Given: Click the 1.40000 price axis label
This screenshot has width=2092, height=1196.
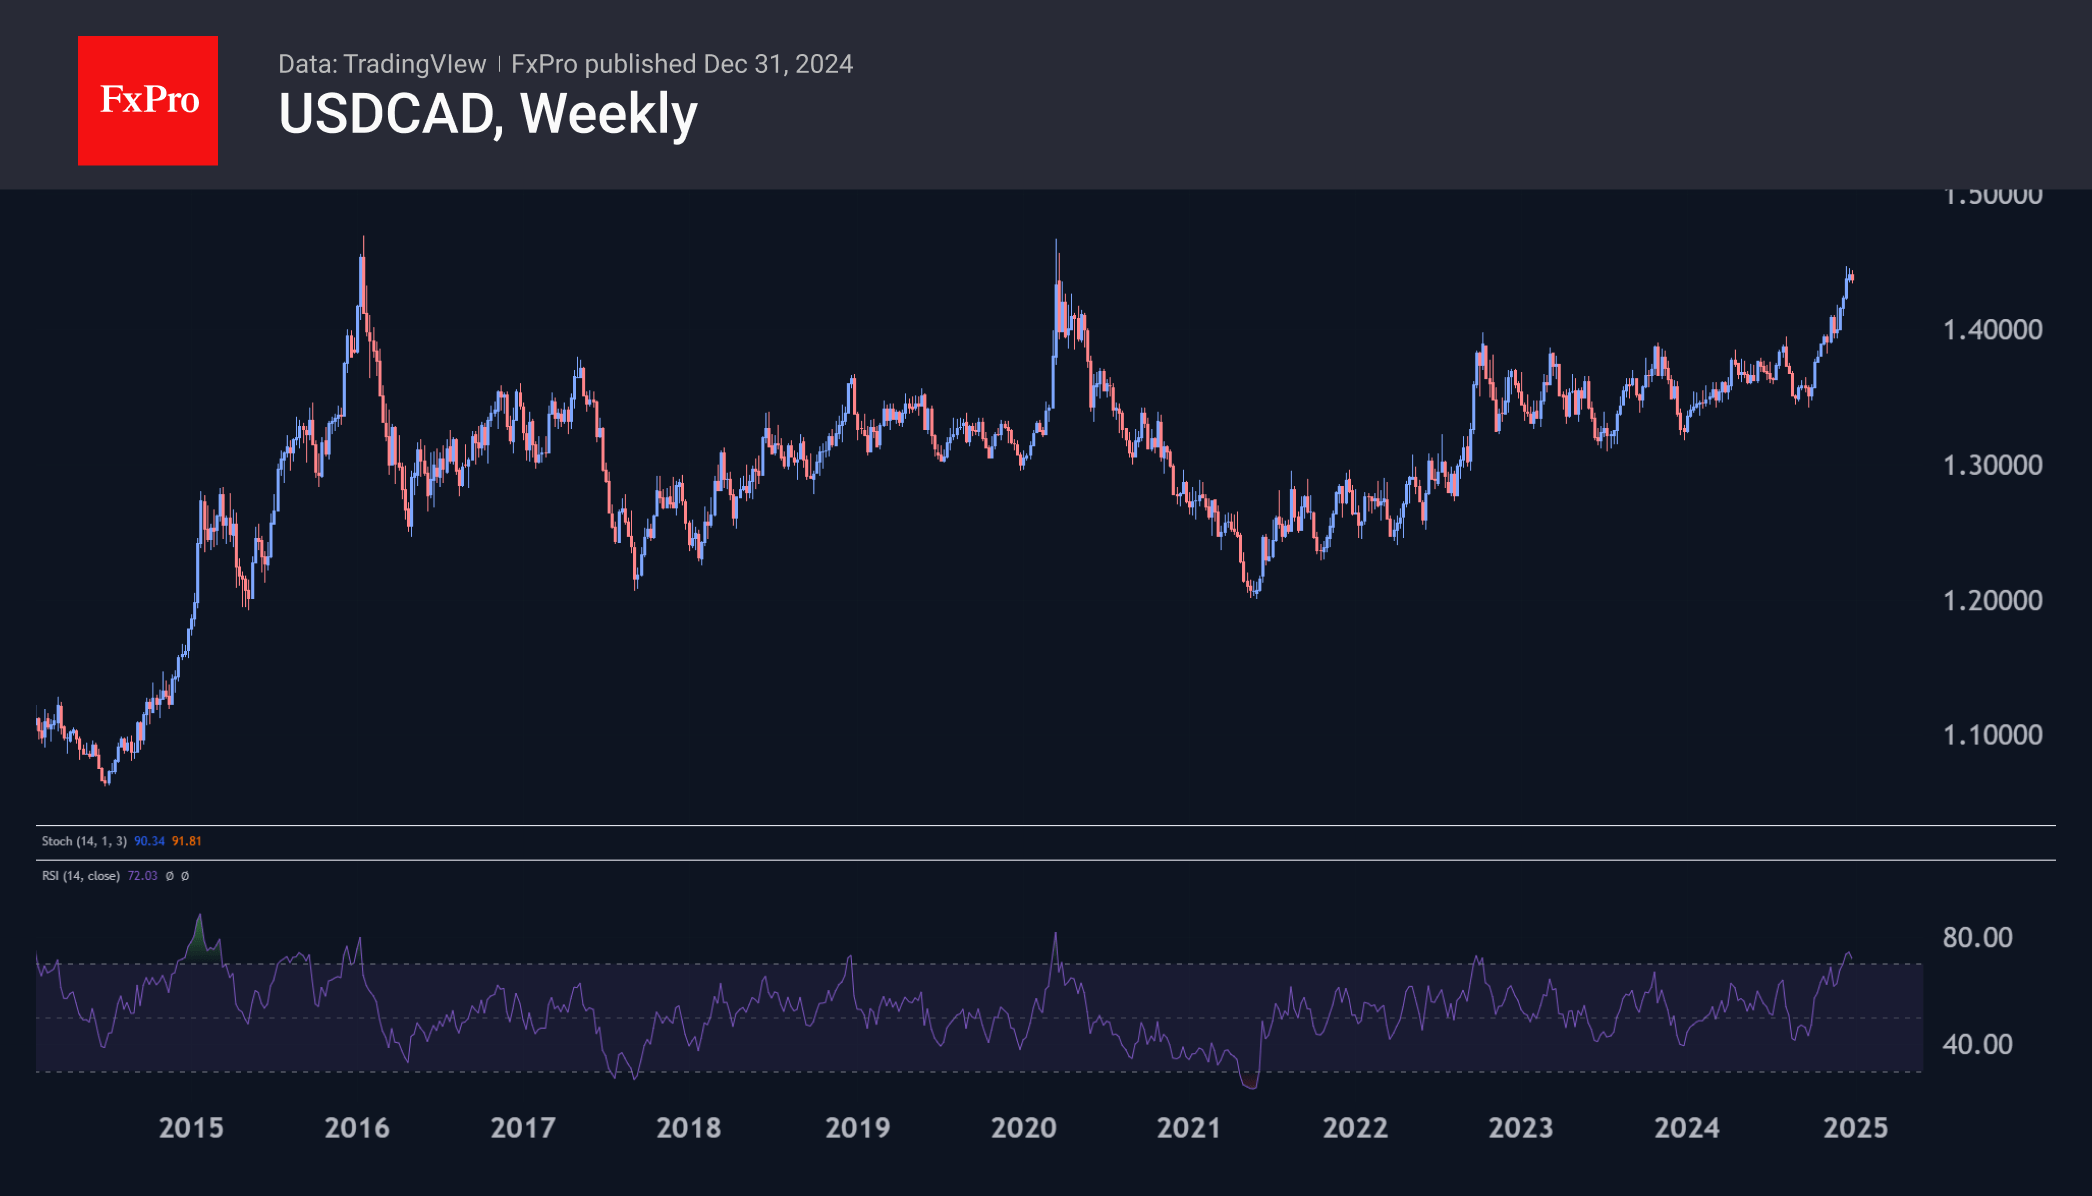Looking at the screenshot, I should (1992, 330).
